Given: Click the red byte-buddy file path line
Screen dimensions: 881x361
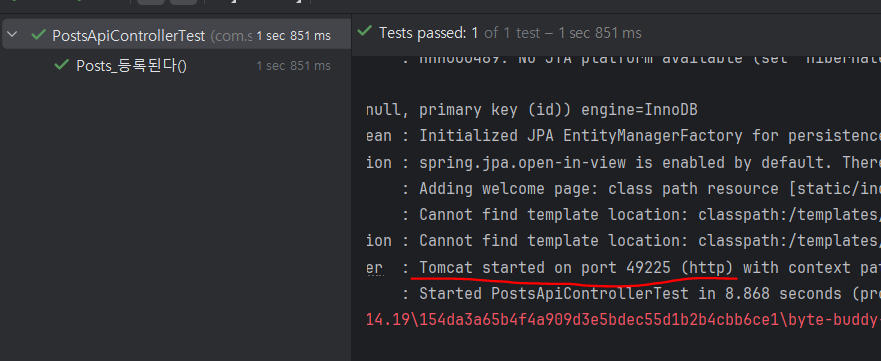Looking at the screenshot, I should click(624, 320).
